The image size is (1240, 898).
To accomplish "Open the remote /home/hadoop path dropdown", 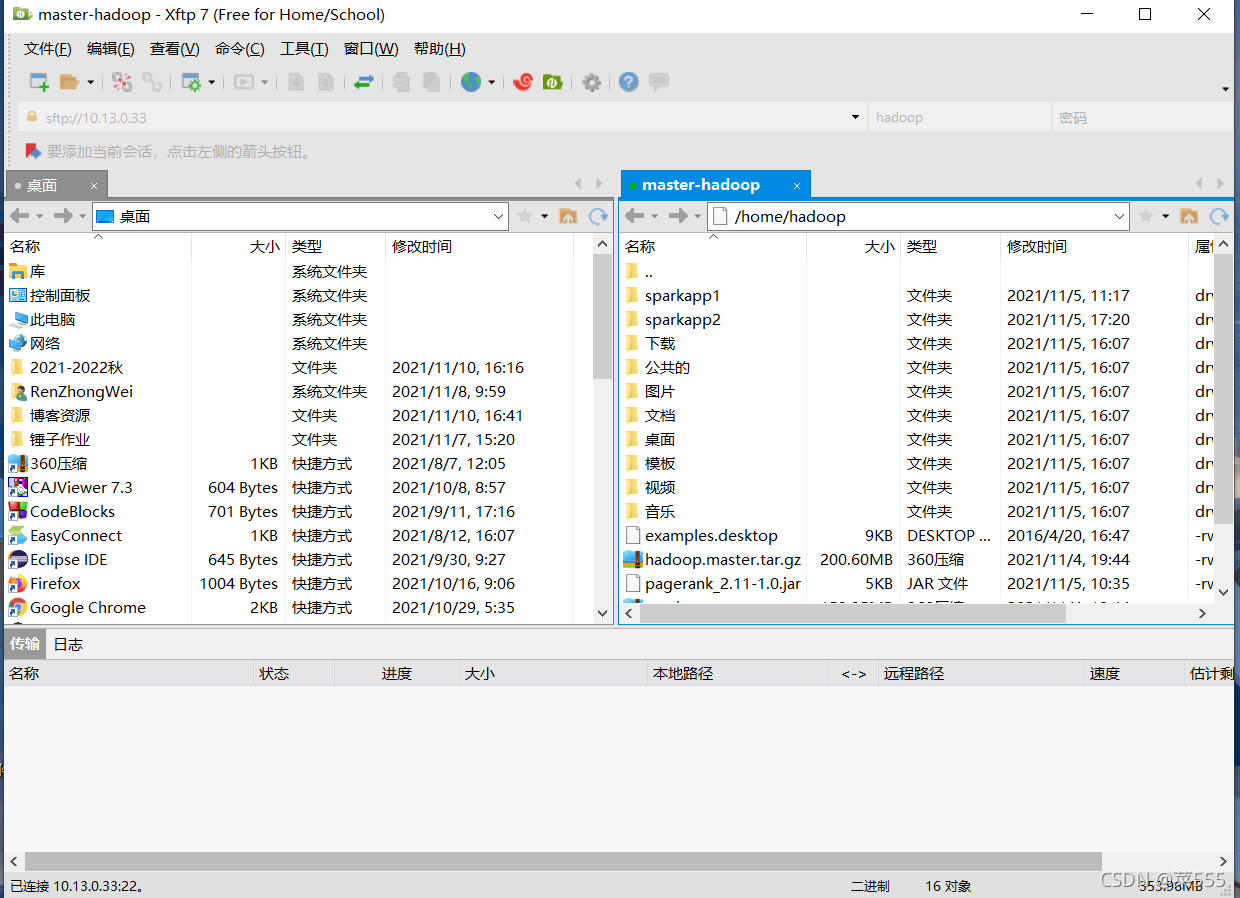I will [1120, 216].
